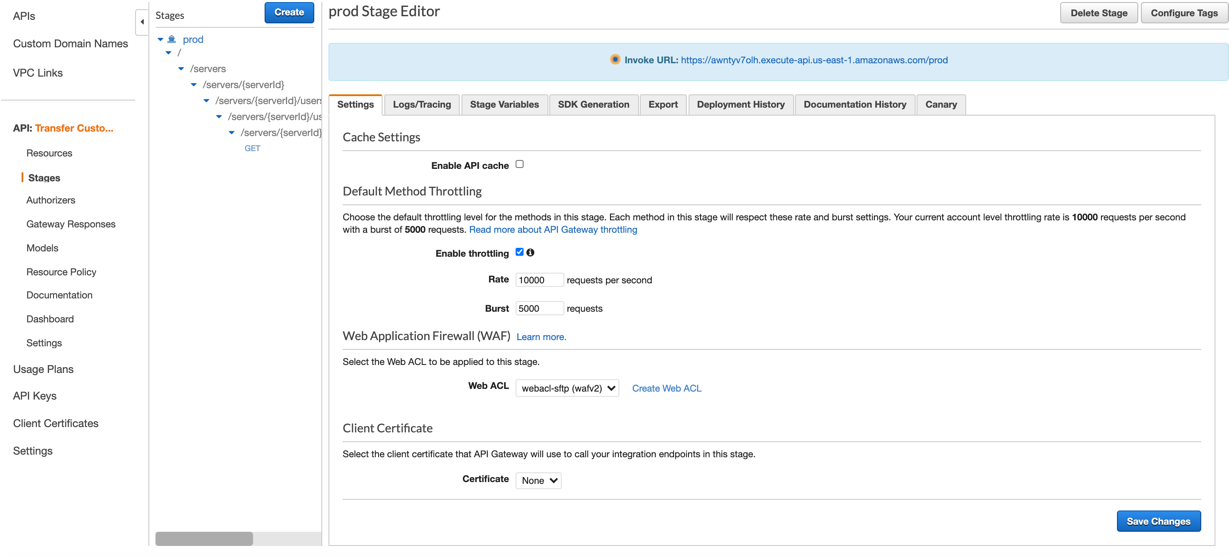1229x556 pixels.
Task: Open Configure Tags
Action: coord(1184,13)
